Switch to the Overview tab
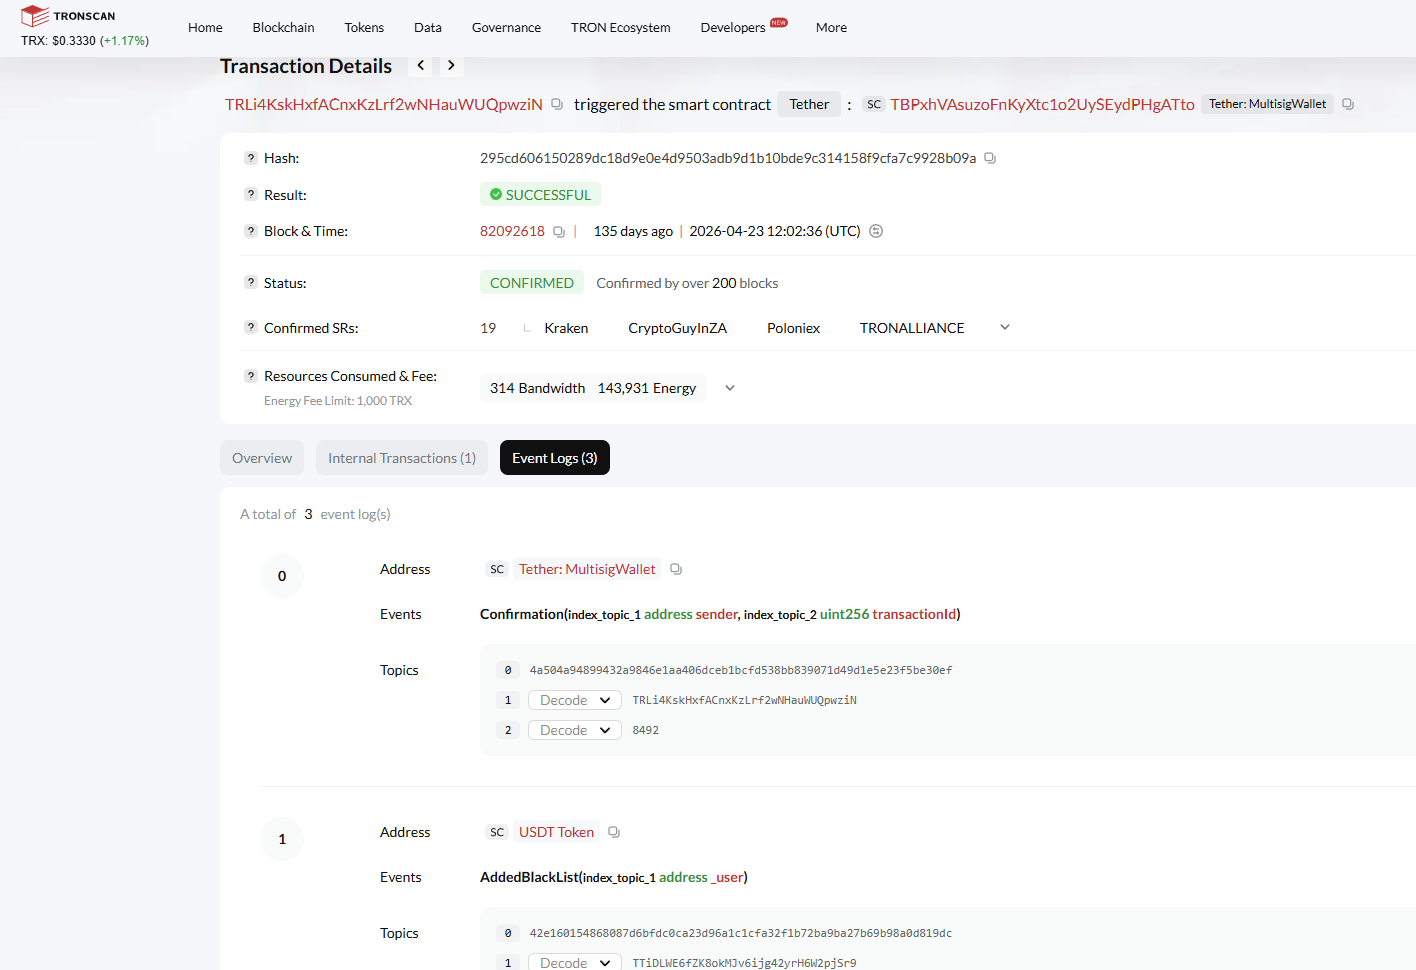Image resolution: width=1416 pixels, height=970 pixels. (262, 458)
